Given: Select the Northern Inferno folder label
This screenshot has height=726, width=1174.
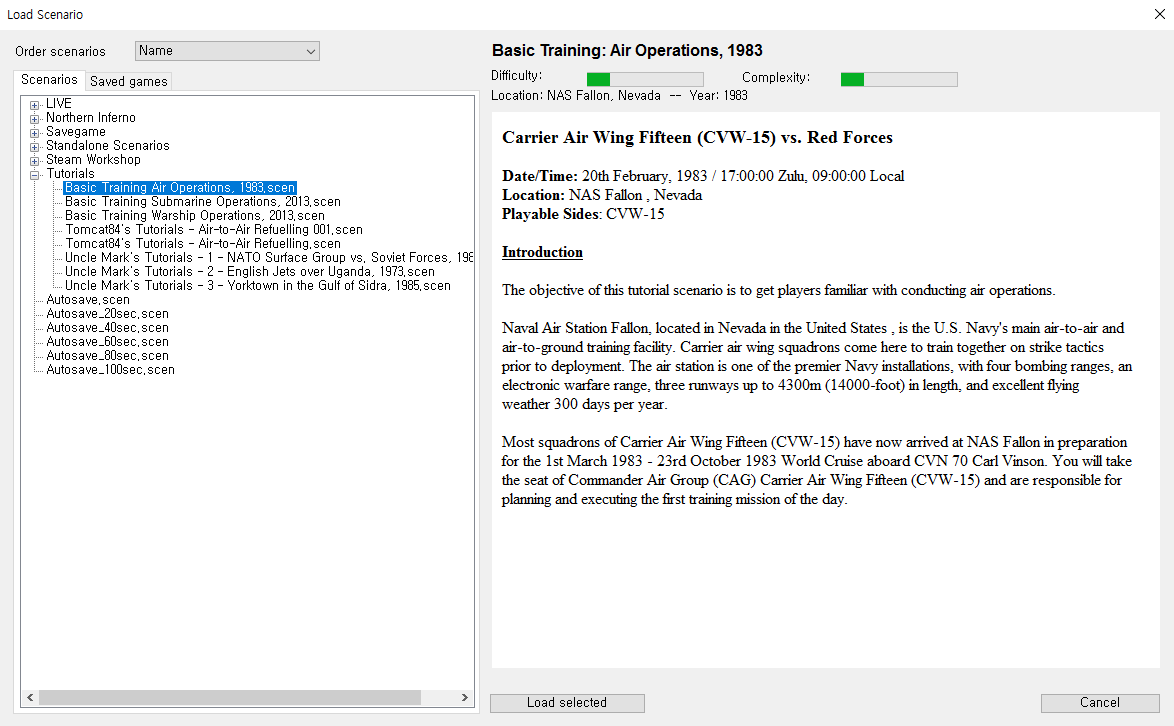Looking at the screenshot, I should (91, 118).
